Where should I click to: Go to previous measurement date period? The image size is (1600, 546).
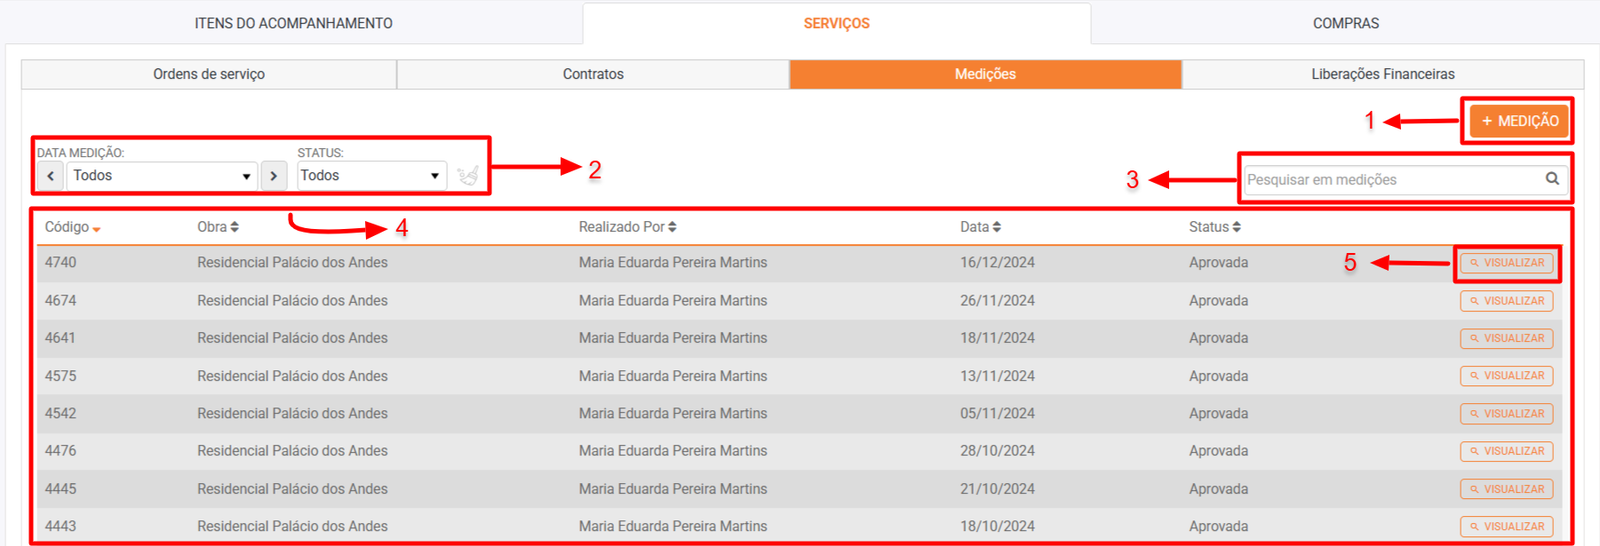tap(50, 176)
